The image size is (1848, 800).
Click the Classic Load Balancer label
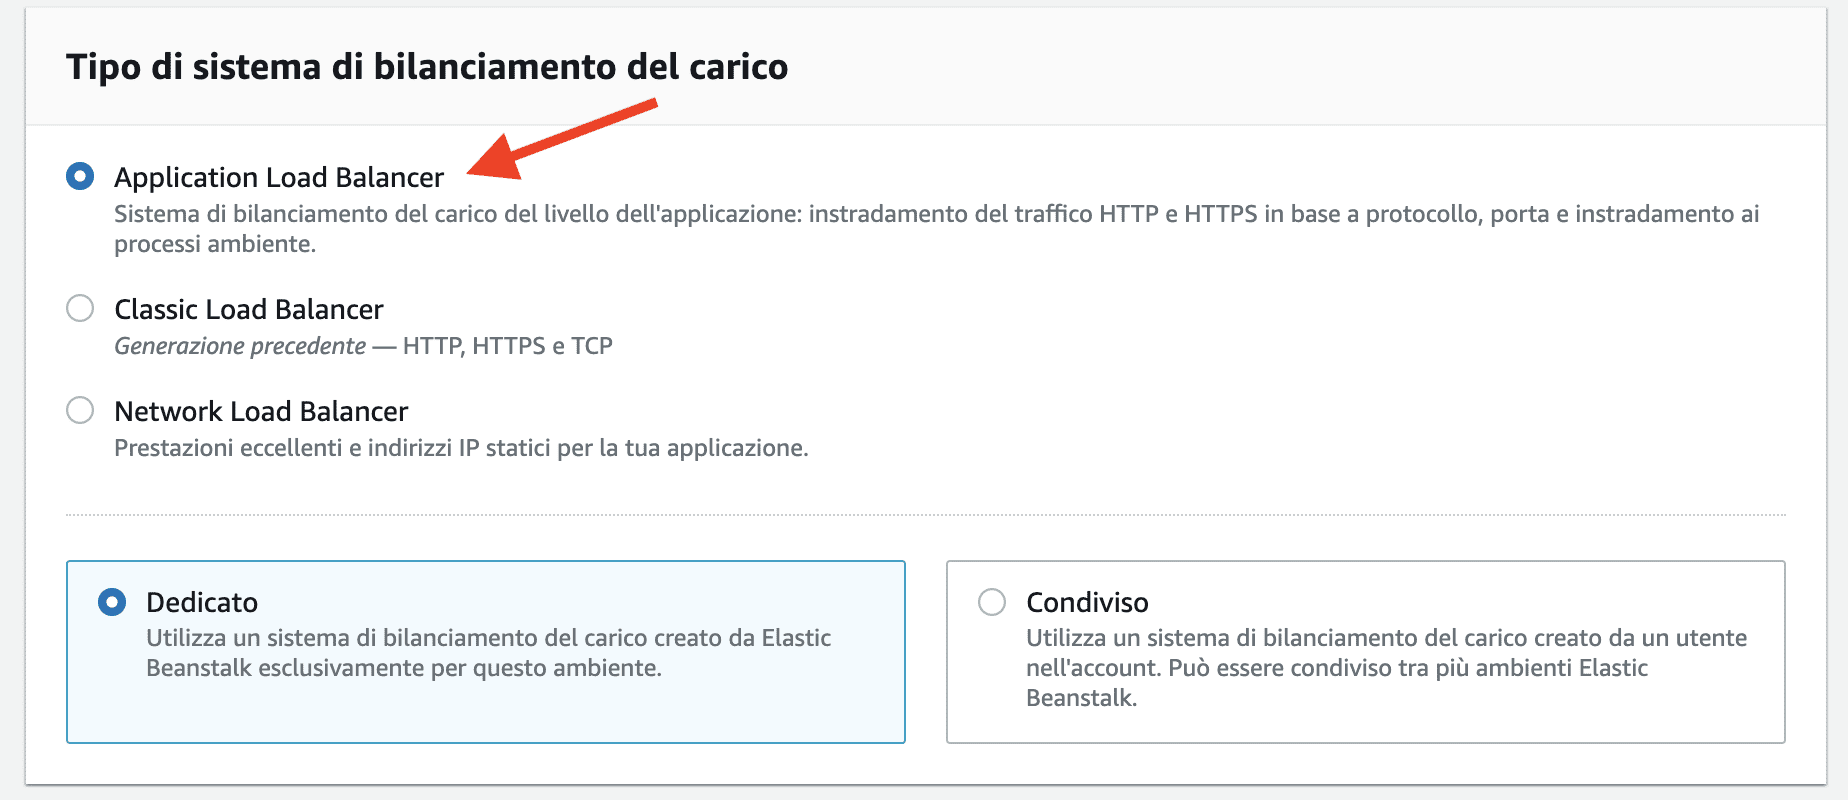click(x=248, y=309)
